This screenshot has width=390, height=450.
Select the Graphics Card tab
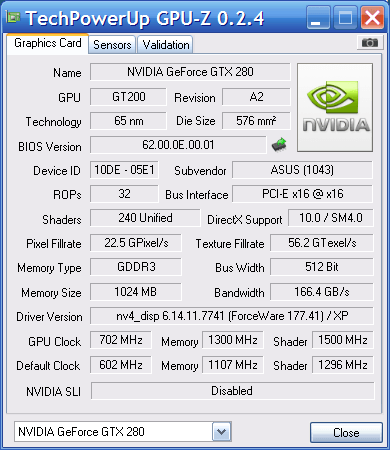48,43
